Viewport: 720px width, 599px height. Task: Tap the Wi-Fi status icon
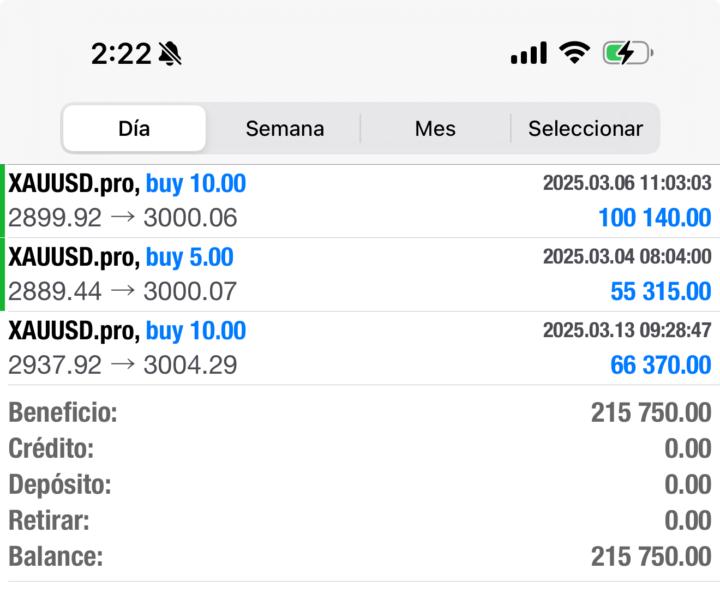[574, 52]
